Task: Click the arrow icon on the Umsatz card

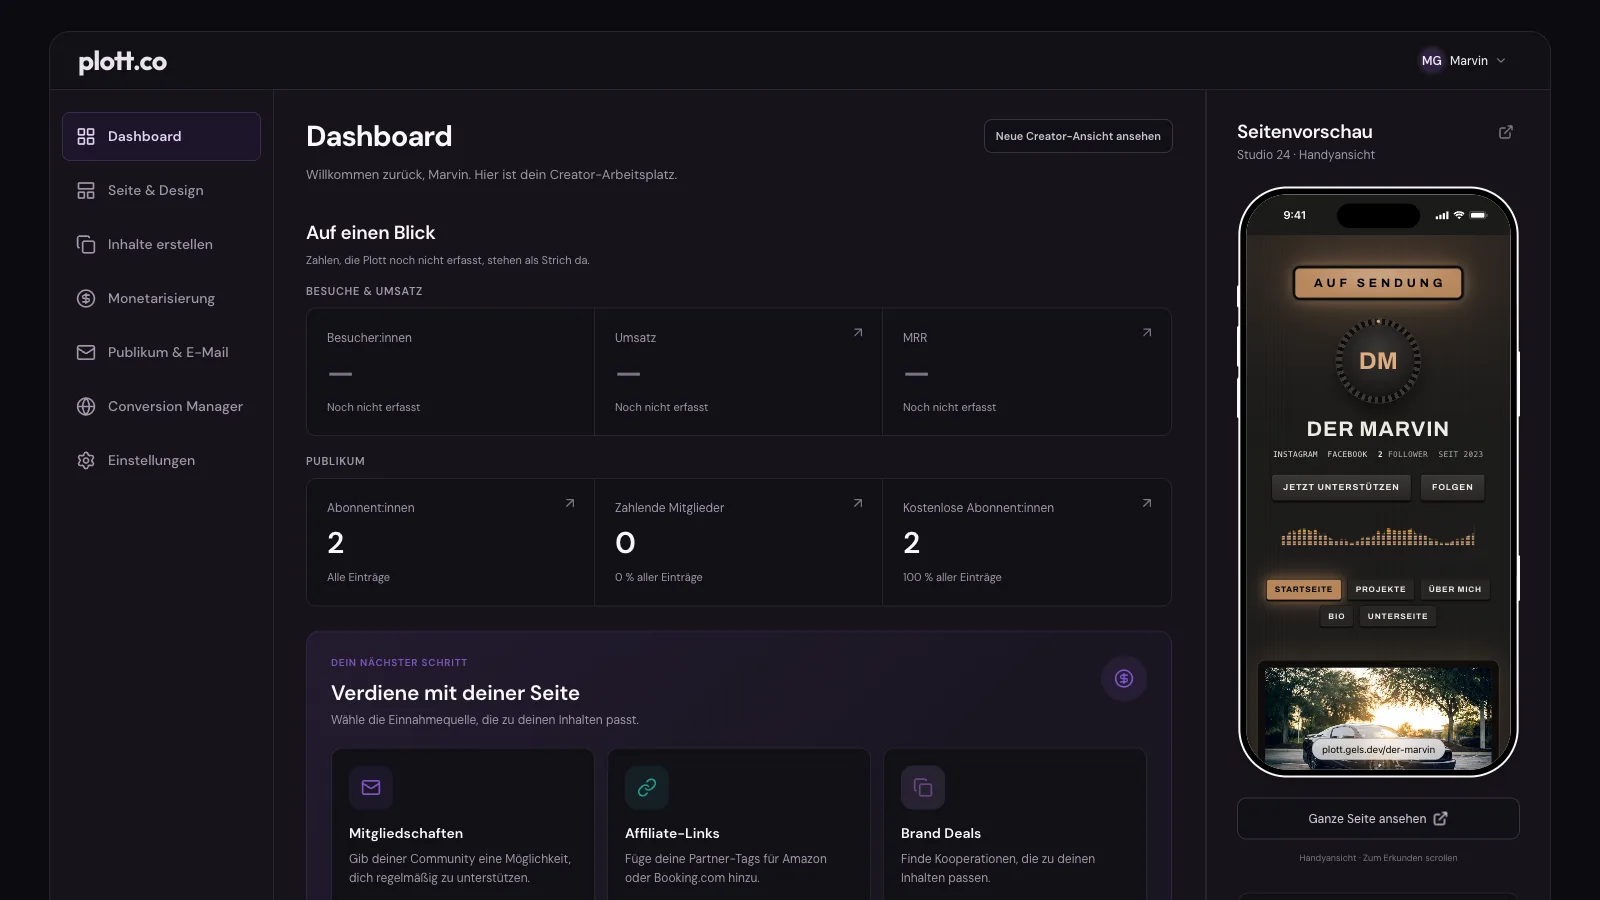Action: pos(858,333)
